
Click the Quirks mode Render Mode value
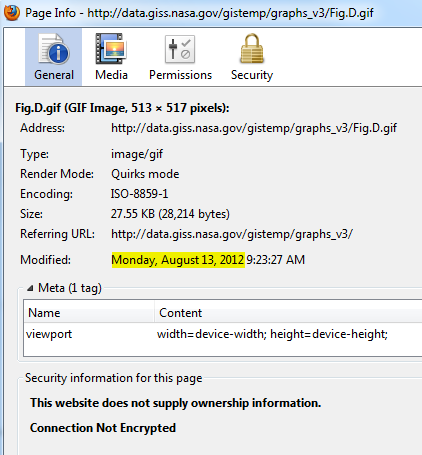click(145, 174)
